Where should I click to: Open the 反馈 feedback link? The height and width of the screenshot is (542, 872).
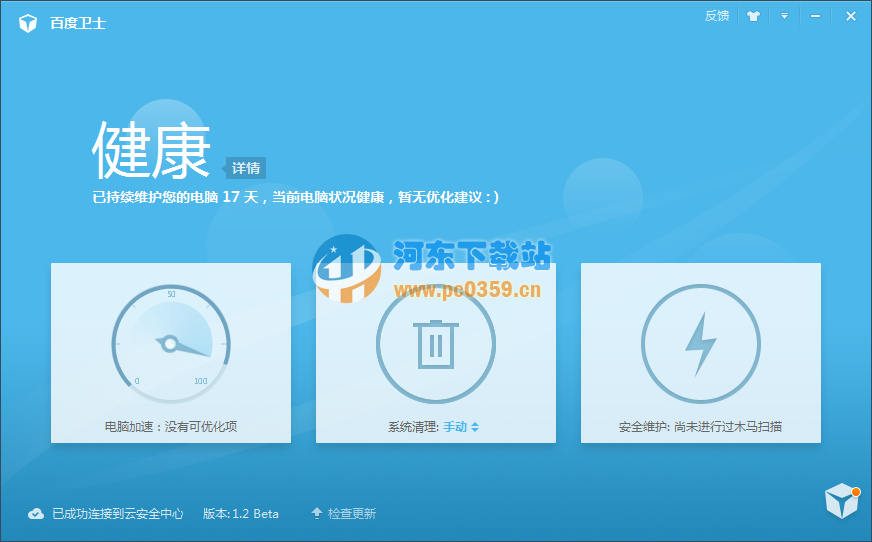[717, 16]
